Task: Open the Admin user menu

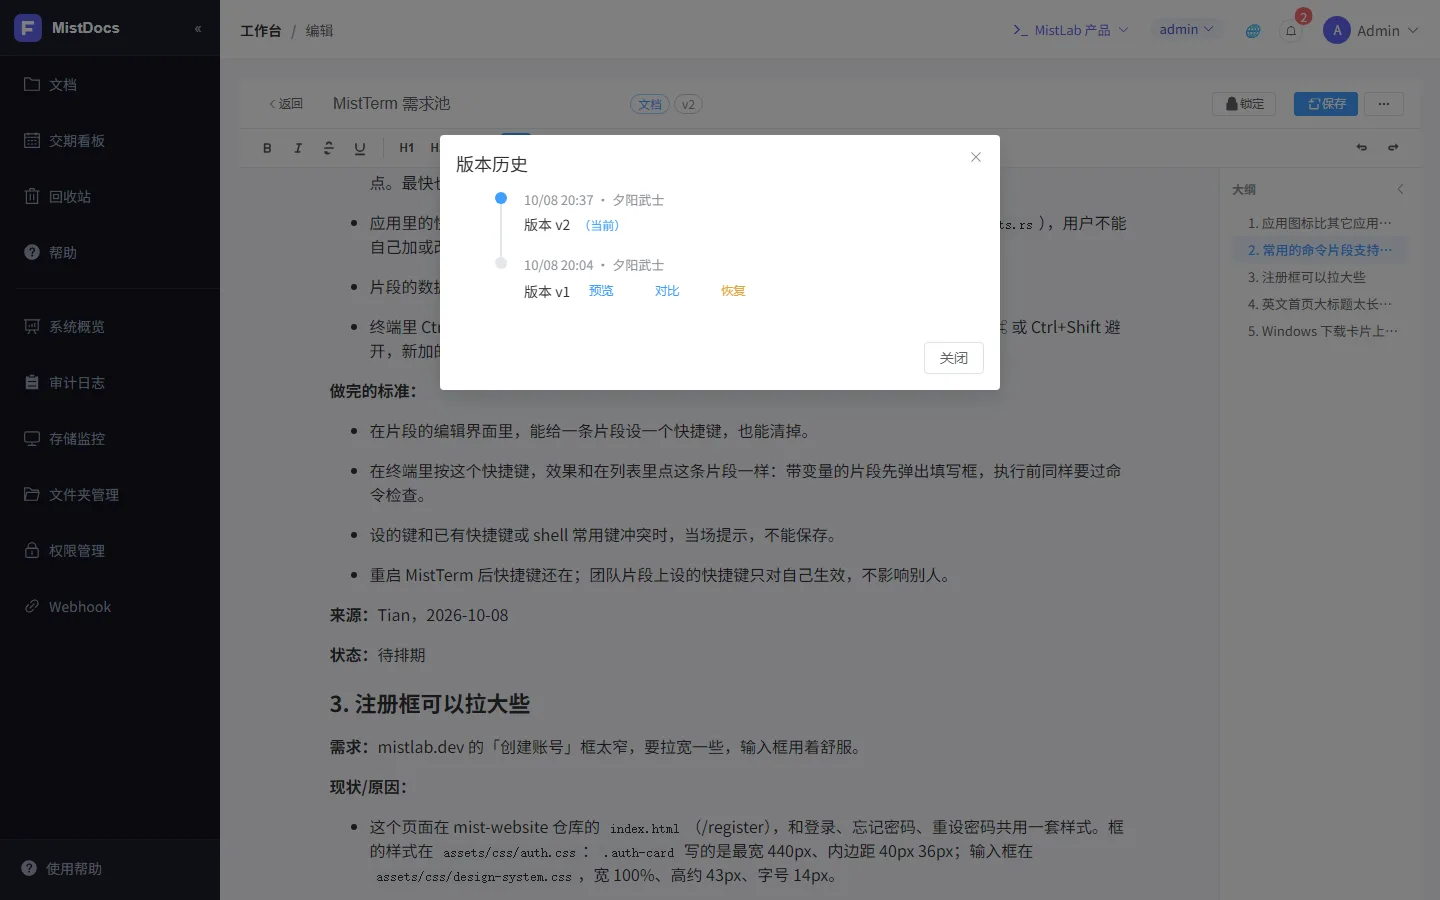Action: pyautogui.click(x=1371, y=31)
